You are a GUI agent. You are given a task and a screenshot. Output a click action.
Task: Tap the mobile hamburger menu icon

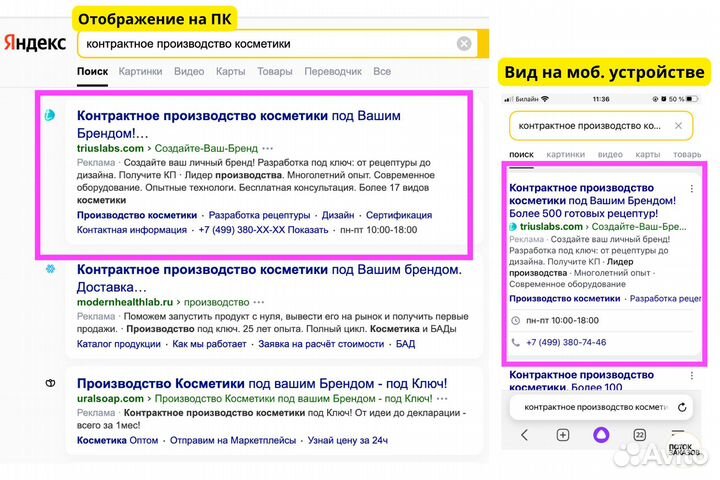tap(677, 433)
